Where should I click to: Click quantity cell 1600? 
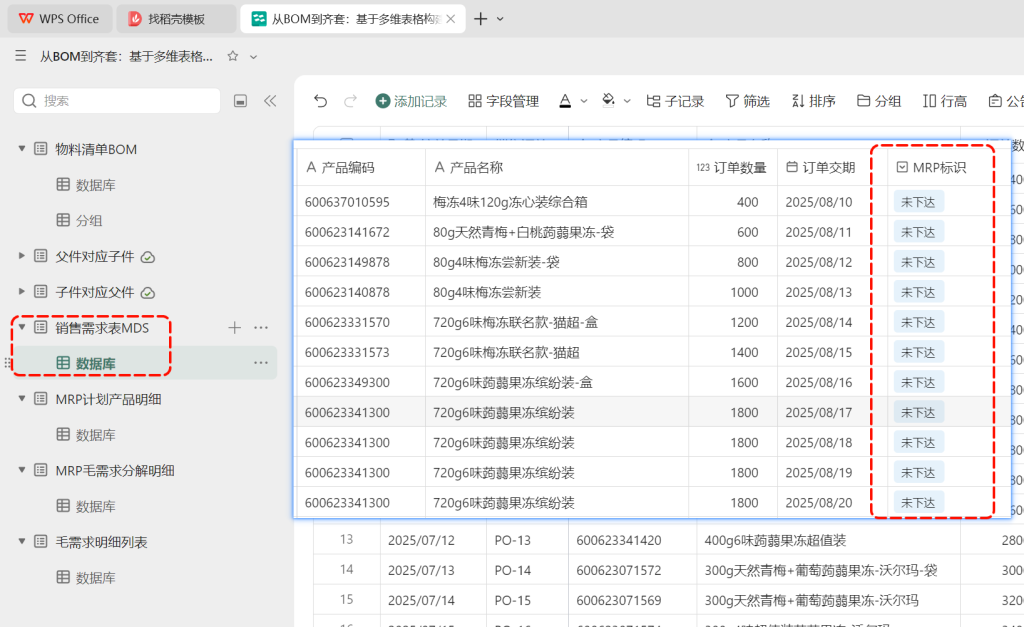tap(744, 383)
